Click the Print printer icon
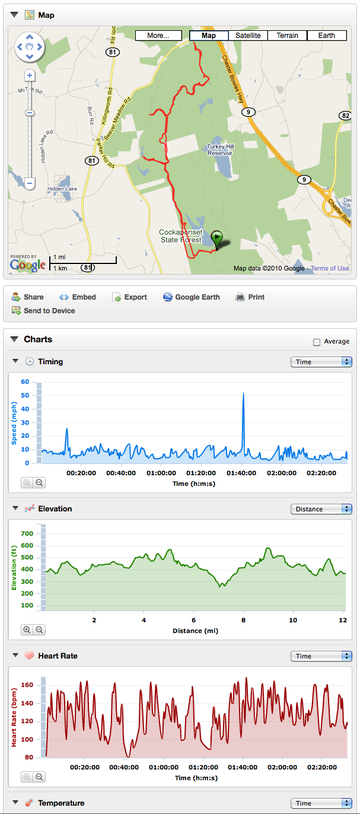This screenshot has height=814, width=360. pyautogui.click(x=240, y=297)
